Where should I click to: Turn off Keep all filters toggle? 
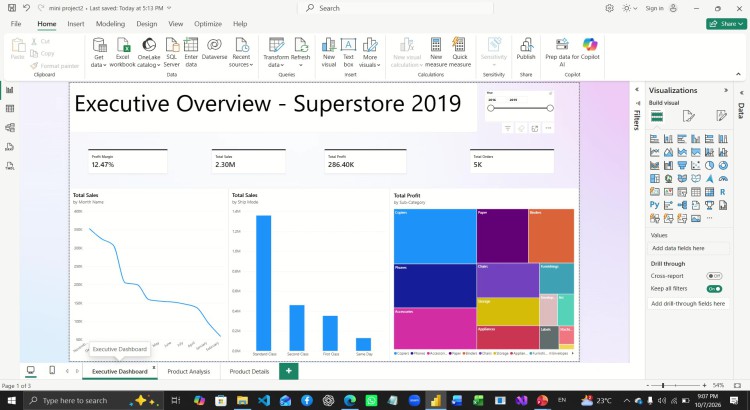pyautogui.click(x=714, y=289)
